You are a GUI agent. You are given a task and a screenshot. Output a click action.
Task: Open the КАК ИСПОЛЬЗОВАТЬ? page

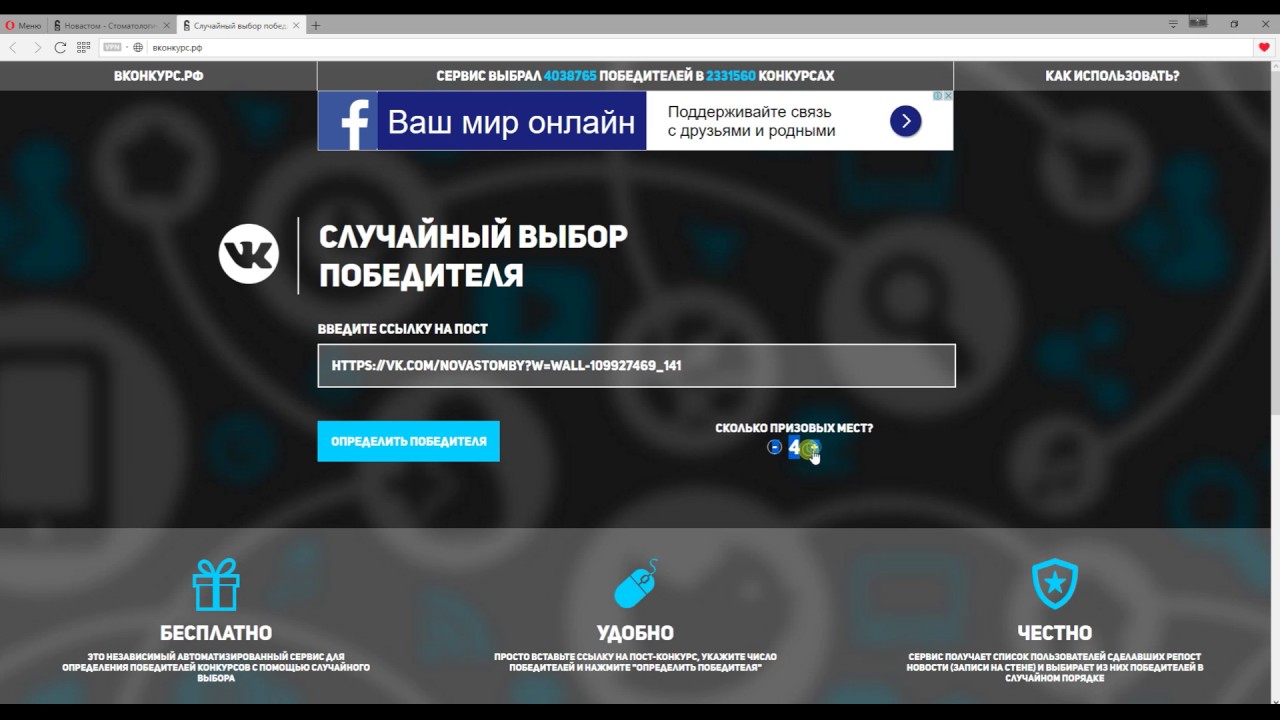[x=1112, y=75]
